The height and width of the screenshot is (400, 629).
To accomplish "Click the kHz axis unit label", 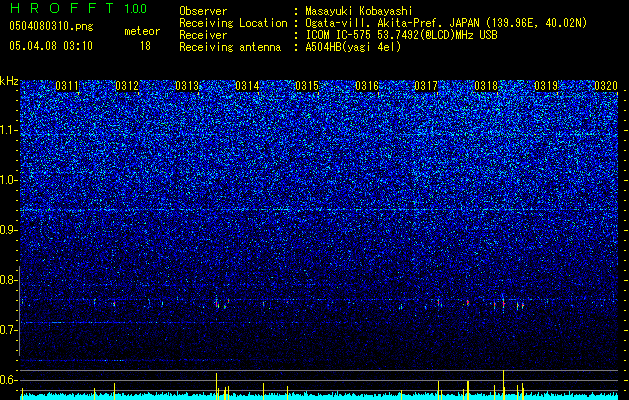I will pos(9,81).
